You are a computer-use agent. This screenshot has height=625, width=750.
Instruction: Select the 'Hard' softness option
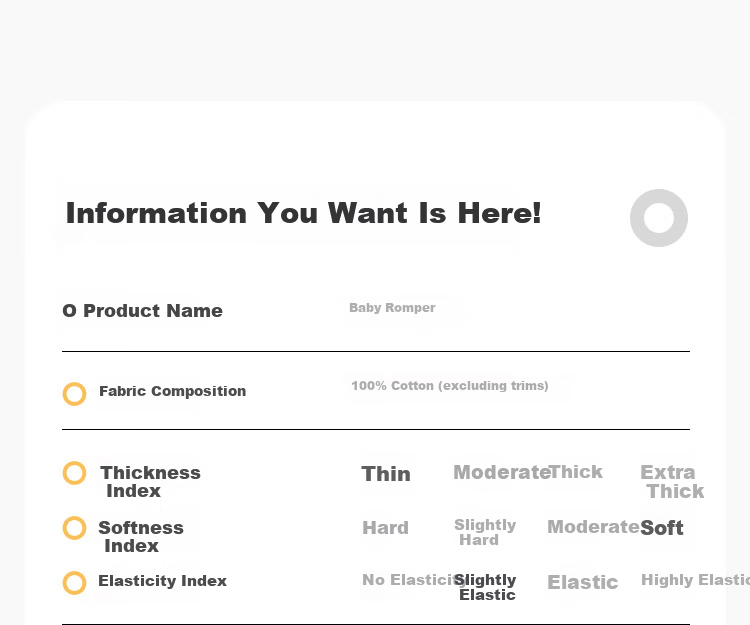(x=386, y=528)
